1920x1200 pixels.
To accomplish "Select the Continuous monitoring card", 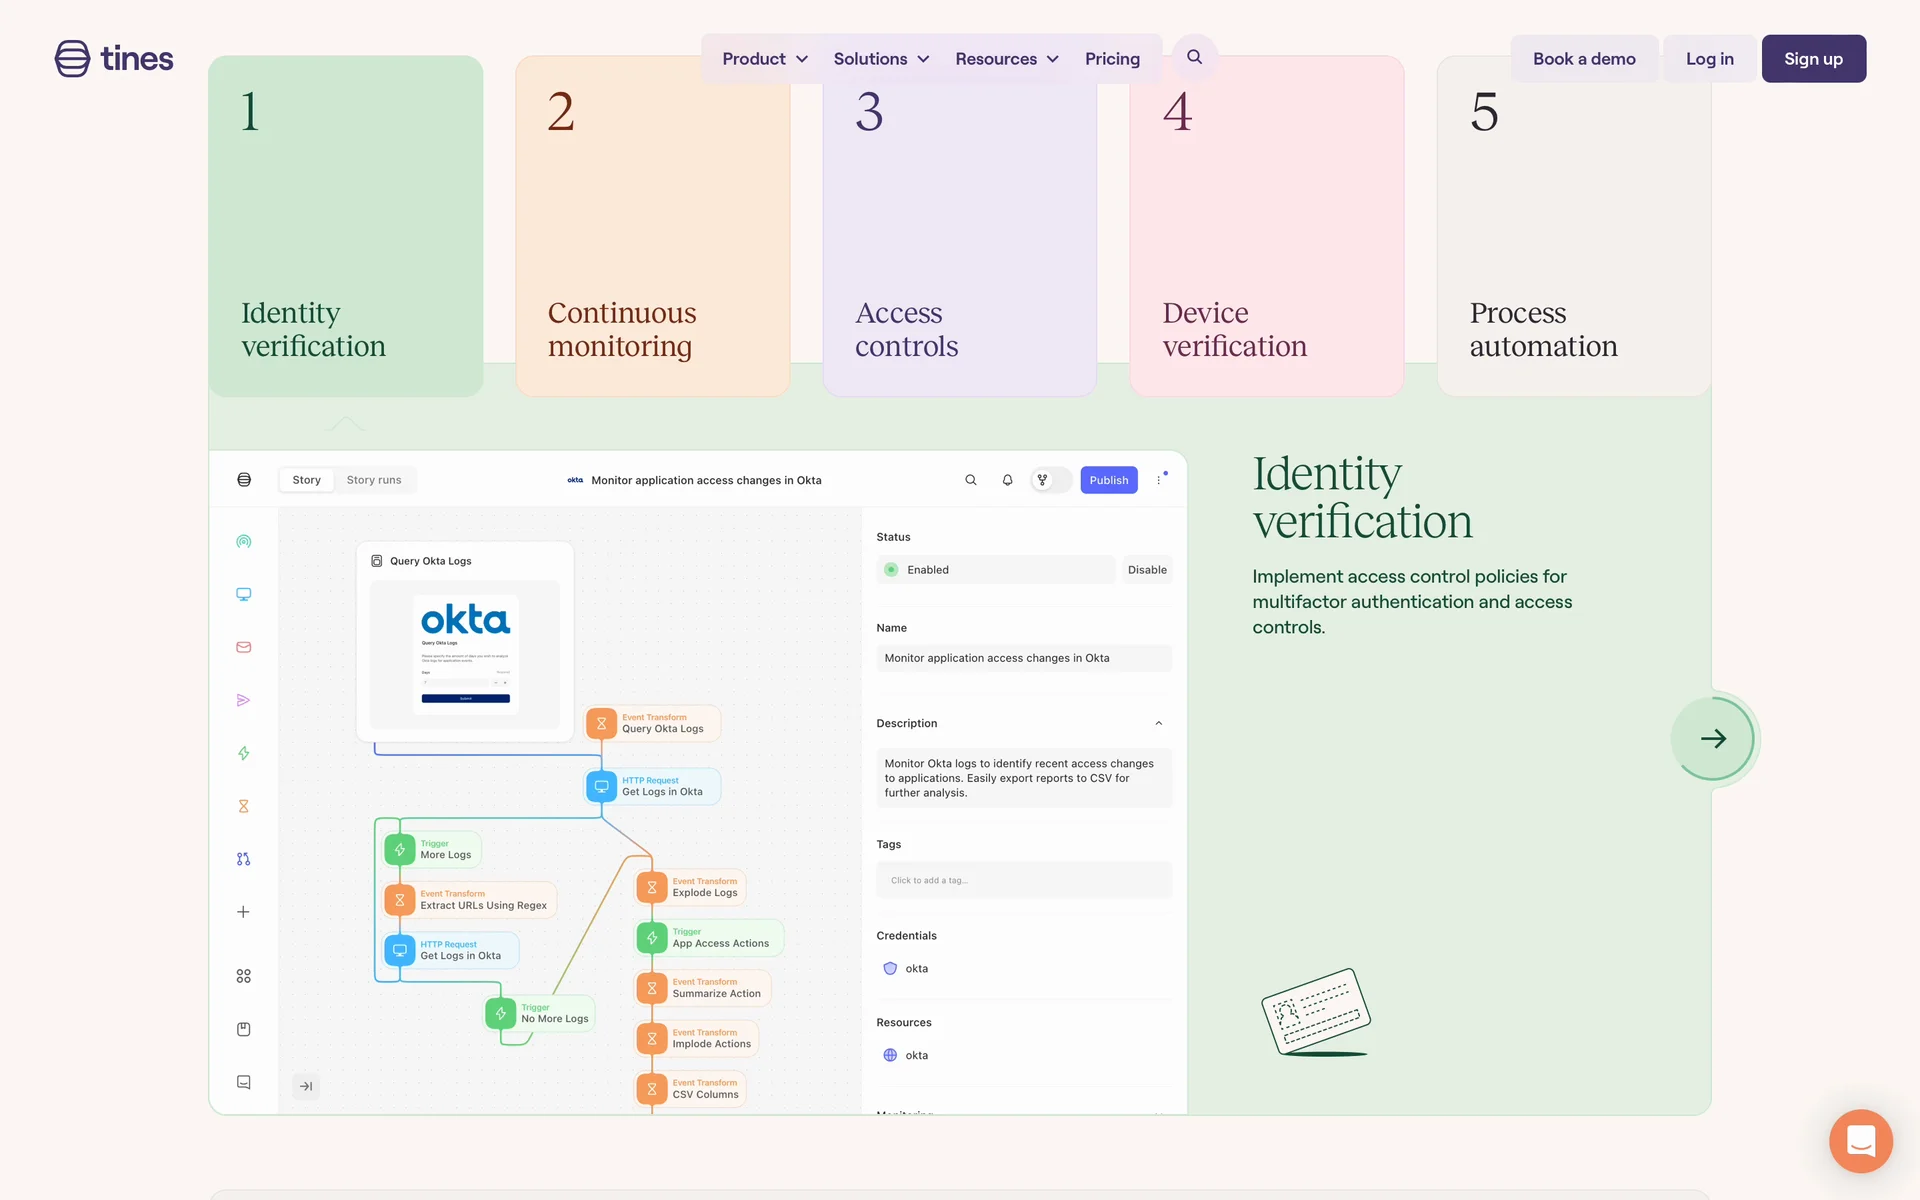I will [x=652, y=226].
